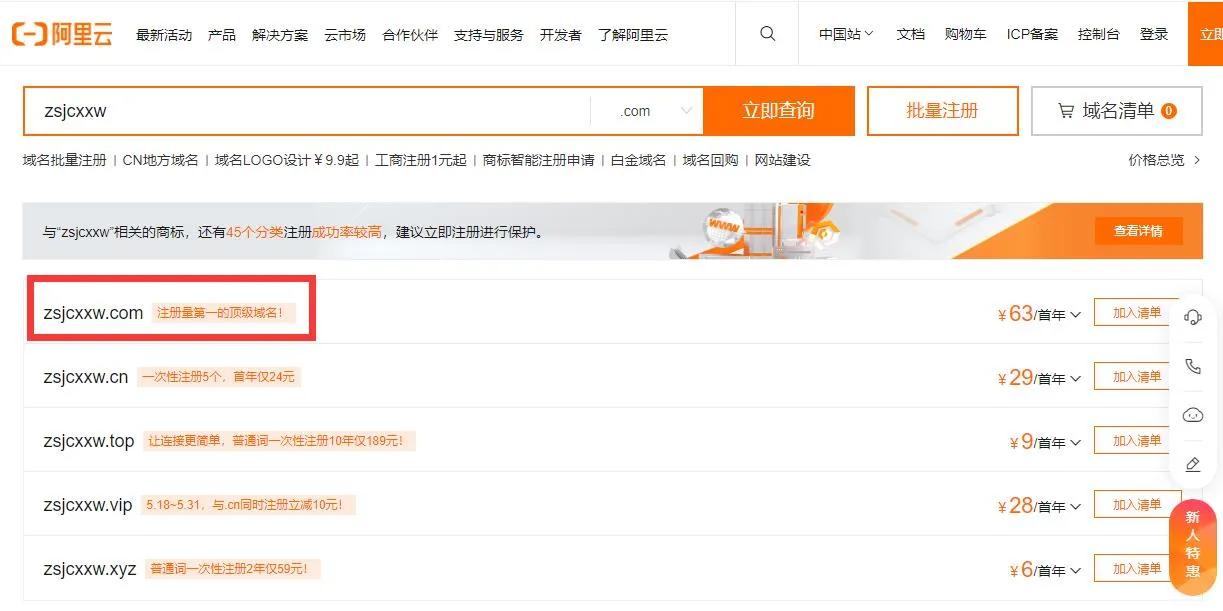The image size is (1223, 611).
Task: Click the headset customer service icon
Action: tap(1192, 316)
